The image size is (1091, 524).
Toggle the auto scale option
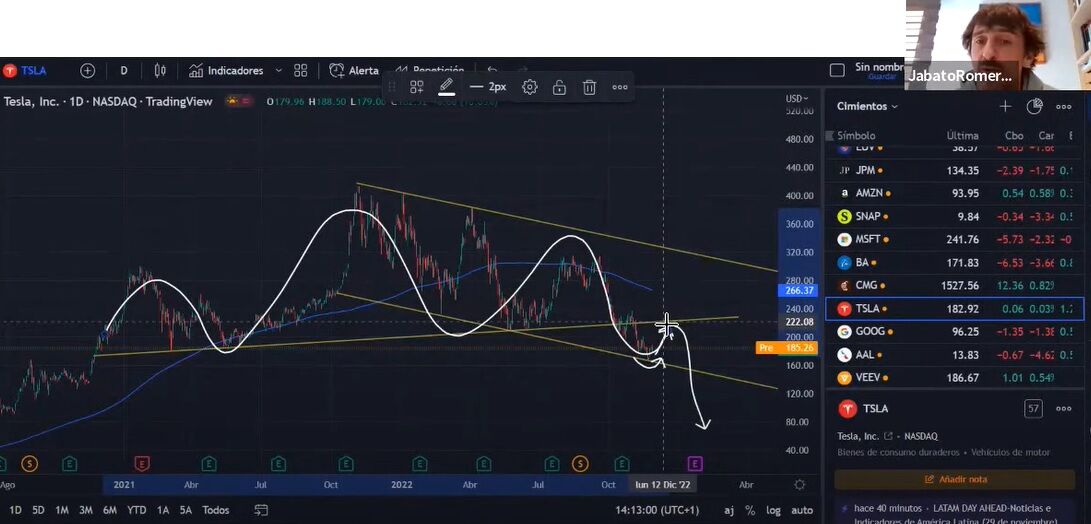802,510
